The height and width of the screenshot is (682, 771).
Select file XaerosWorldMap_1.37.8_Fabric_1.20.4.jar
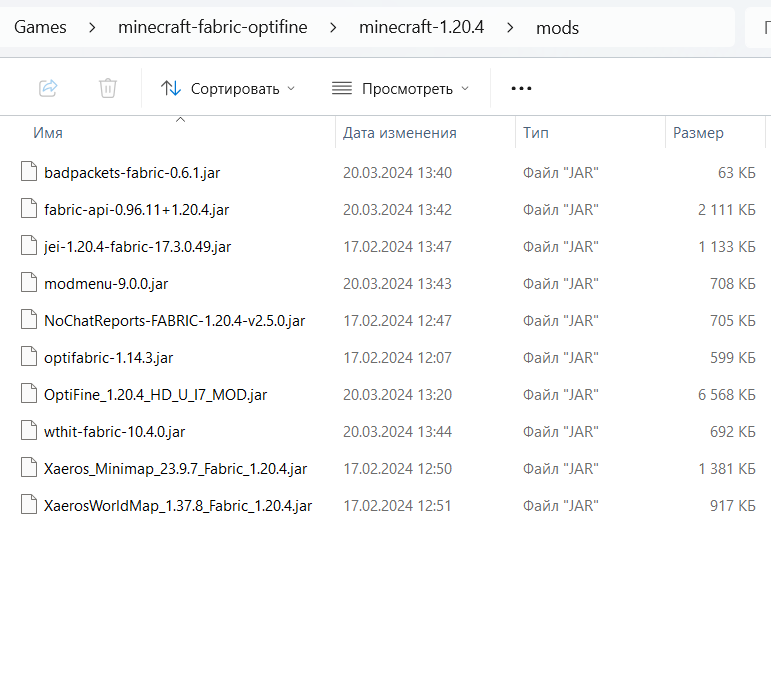(x=178, y=506)
